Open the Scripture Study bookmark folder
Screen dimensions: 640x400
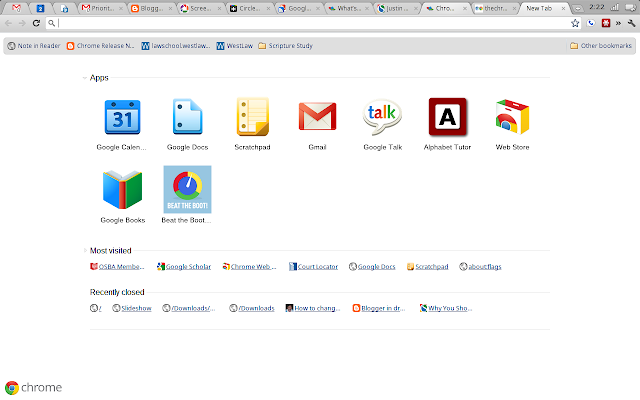point(285,46)
